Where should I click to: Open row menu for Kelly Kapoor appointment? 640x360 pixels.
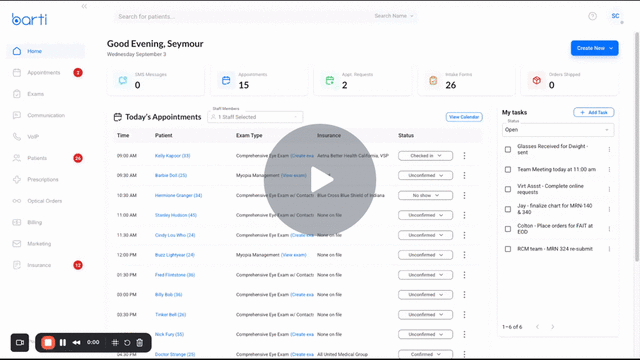tap(464, 156)
